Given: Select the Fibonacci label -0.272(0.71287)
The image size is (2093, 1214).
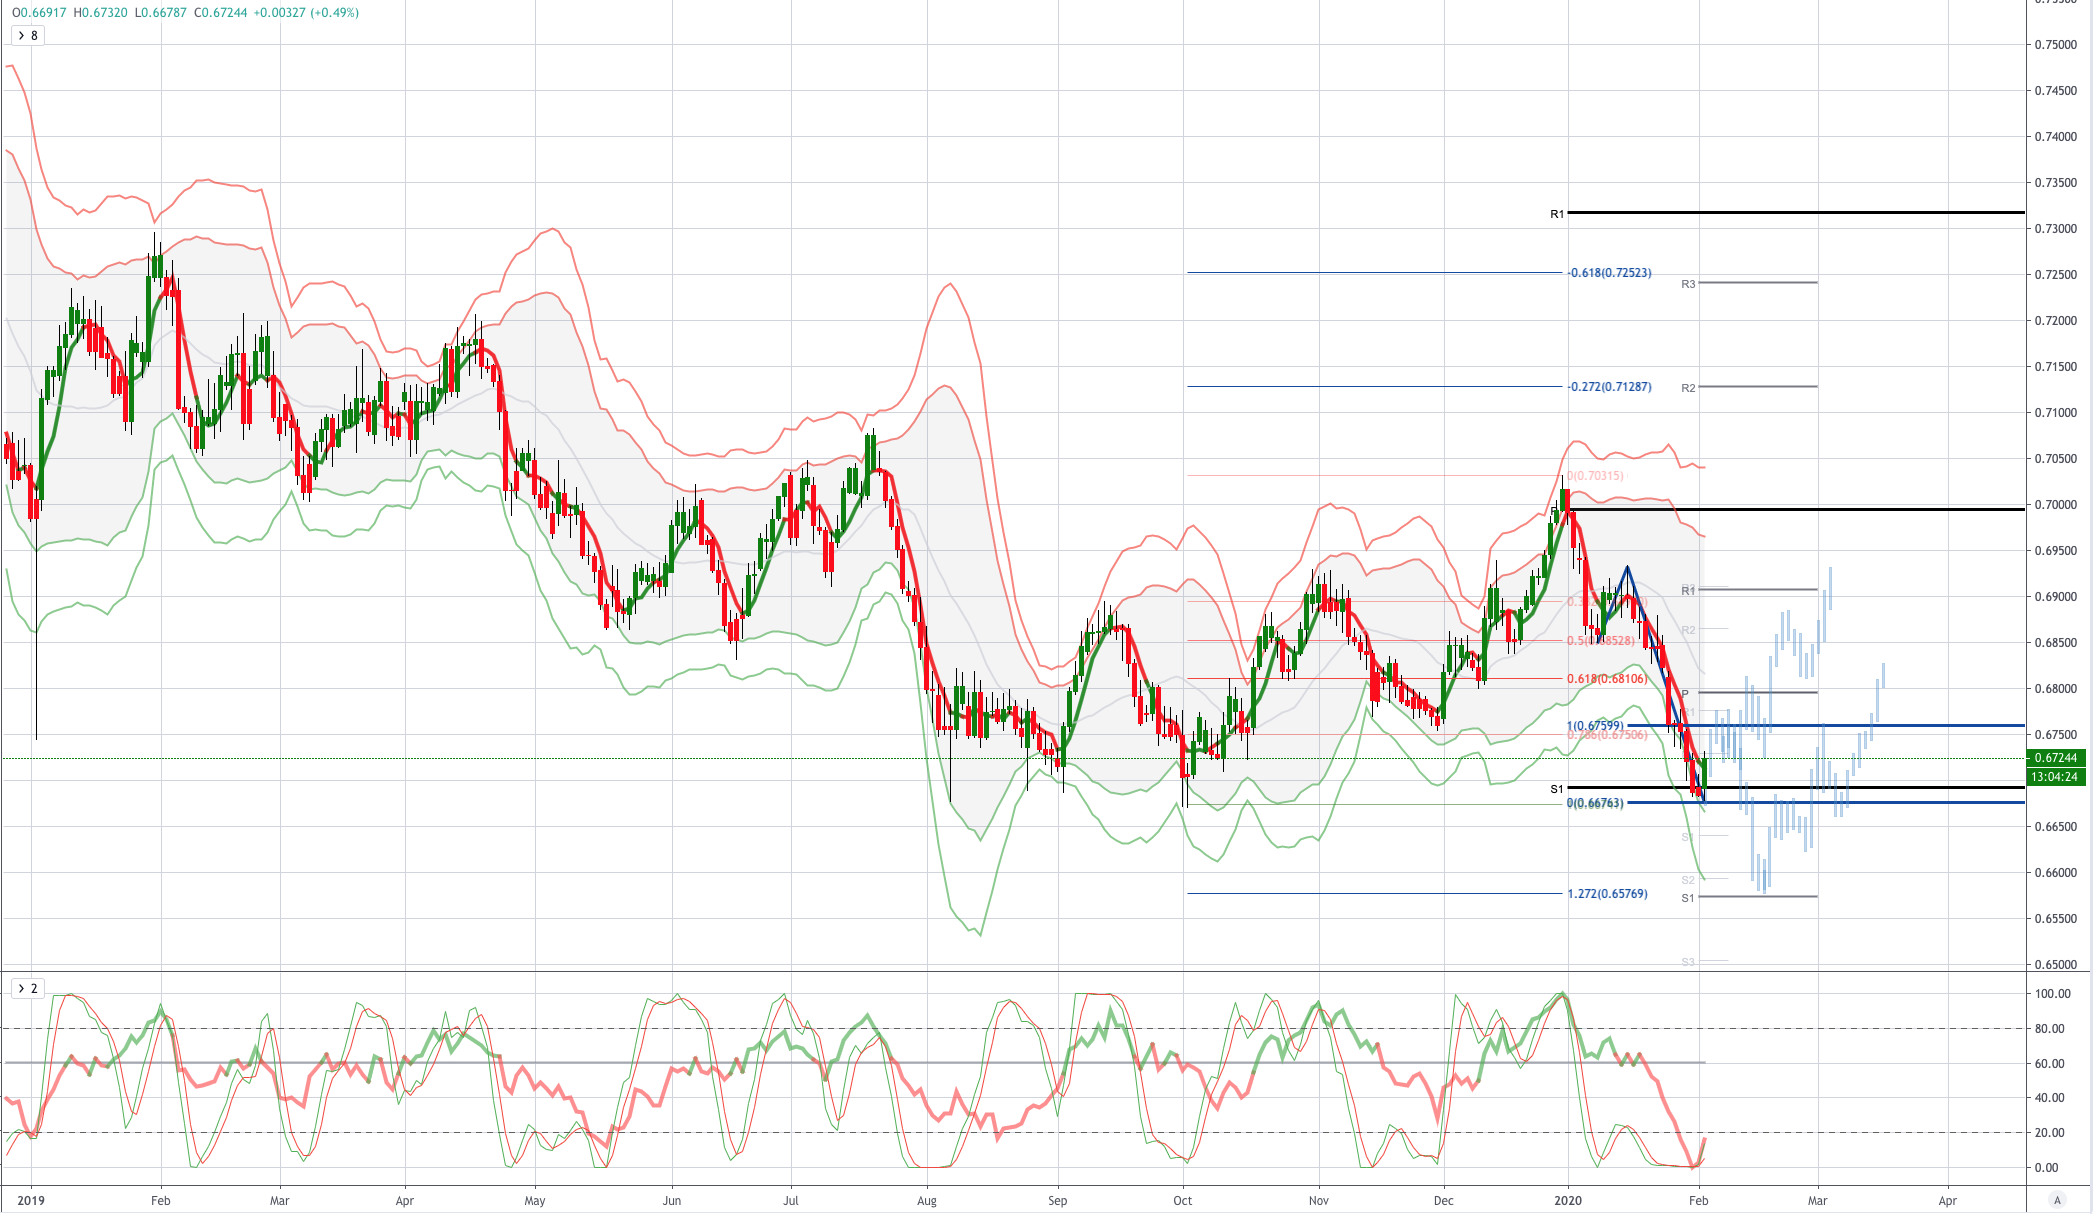Looking at the screenshot, I should tap(1609, 387).
